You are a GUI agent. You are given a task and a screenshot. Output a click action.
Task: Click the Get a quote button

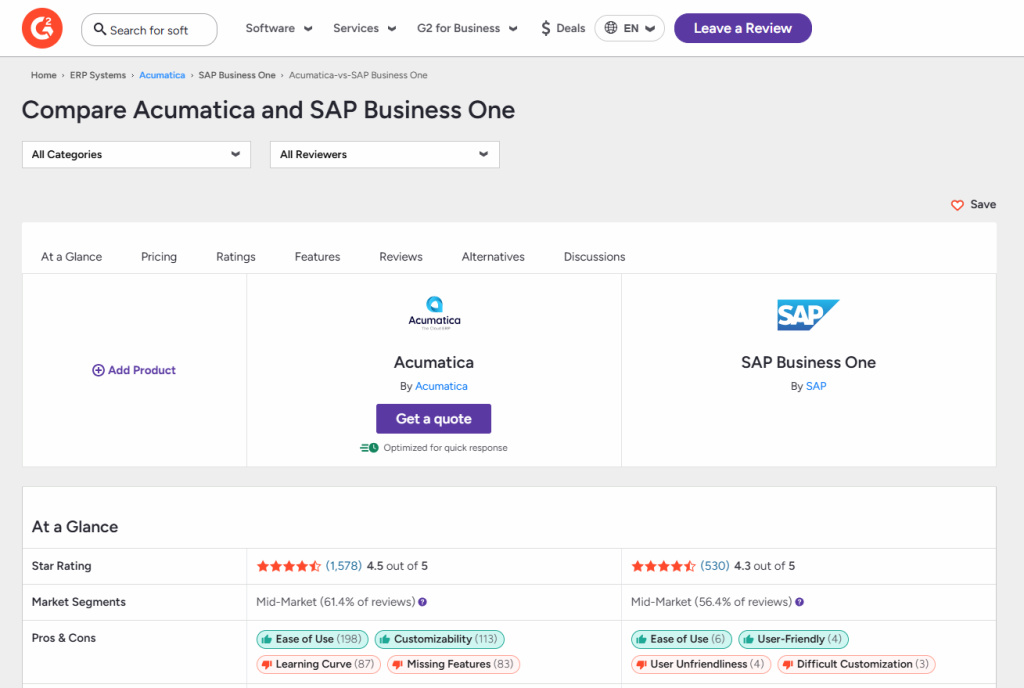pos(433,418)
